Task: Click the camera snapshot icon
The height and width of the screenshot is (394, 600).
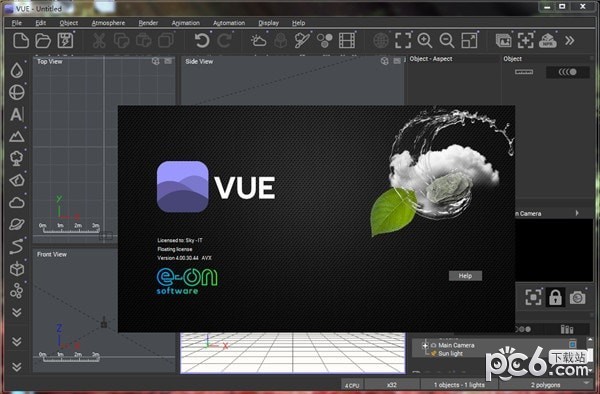Action: pyautogui.click(x=577, y=297)
